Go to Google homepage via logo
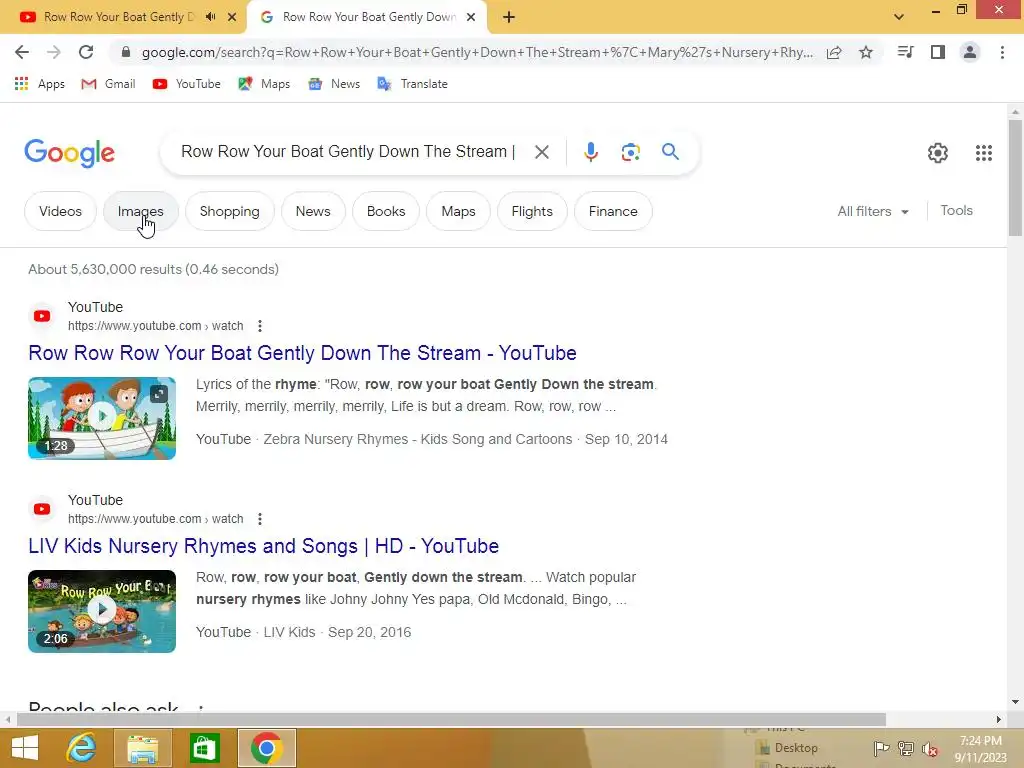This screenshot has height=768, width=1024. pos(69,153)
